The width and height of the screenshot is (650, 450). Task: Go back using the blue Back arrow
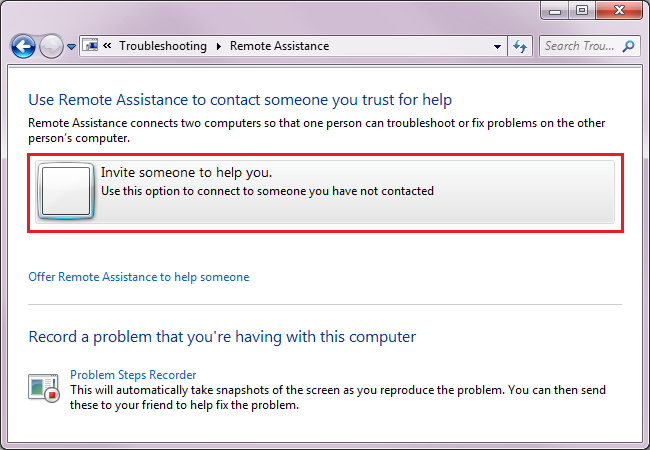(x=23, y=46)
